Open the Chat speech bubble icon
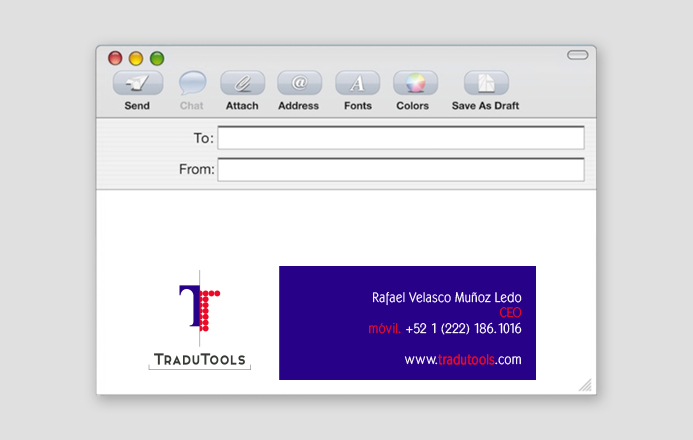693x440 pixels. (x=192, y=83)
